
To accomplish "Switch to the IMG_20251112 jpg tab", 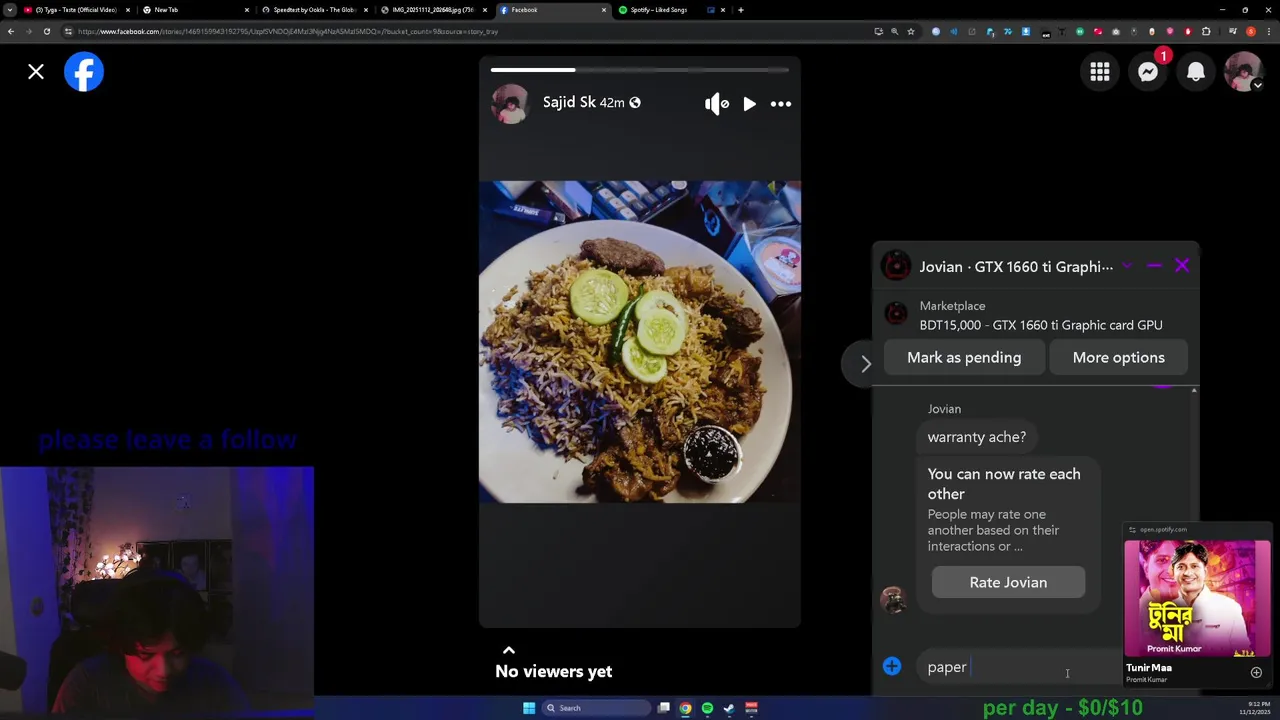I will 432,10.
